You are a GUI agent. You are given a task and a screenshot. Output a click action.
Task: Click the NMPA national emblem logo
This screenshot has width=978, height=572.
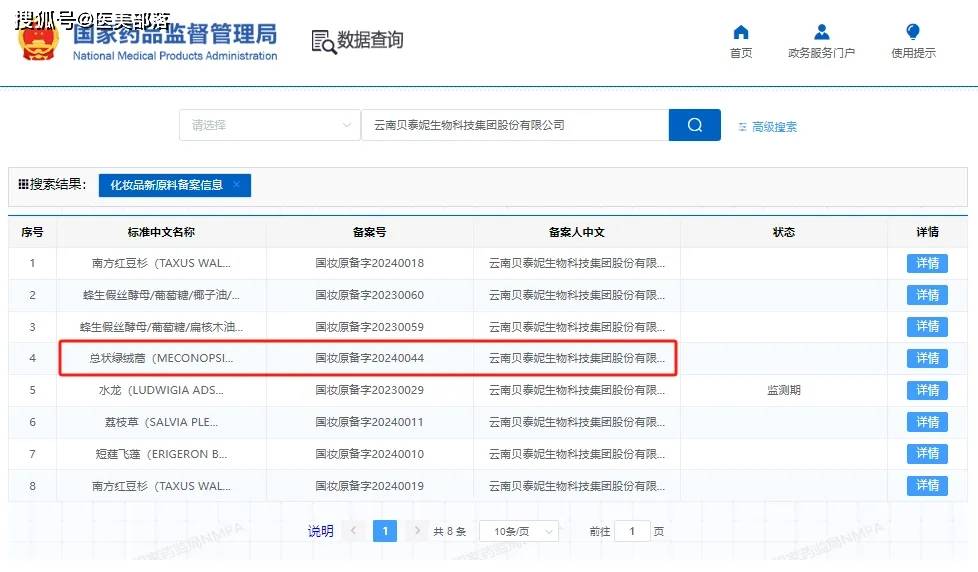[40, 42]
